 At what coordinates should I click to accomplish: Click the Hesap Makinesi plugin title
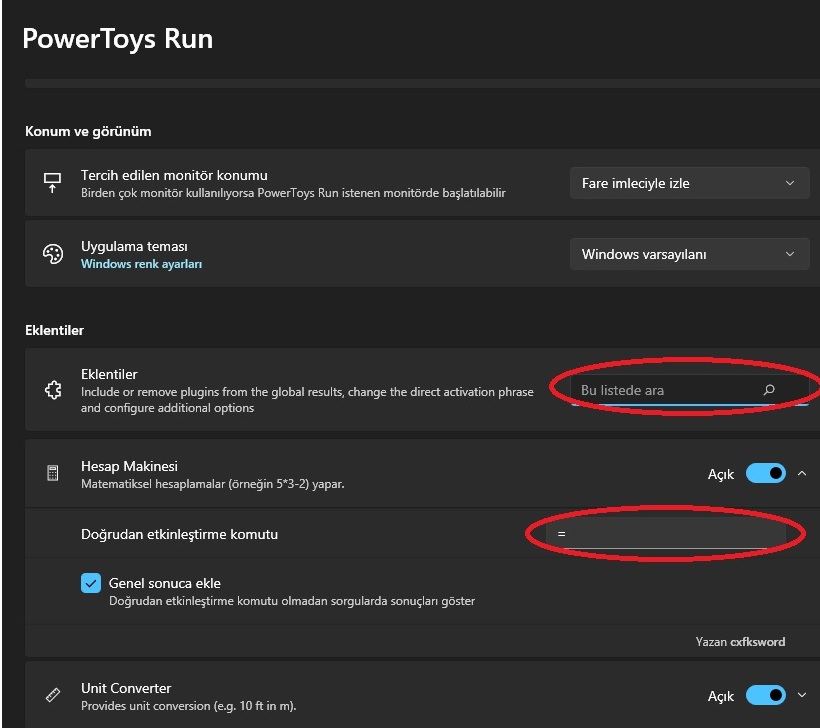tap(129, 466)
